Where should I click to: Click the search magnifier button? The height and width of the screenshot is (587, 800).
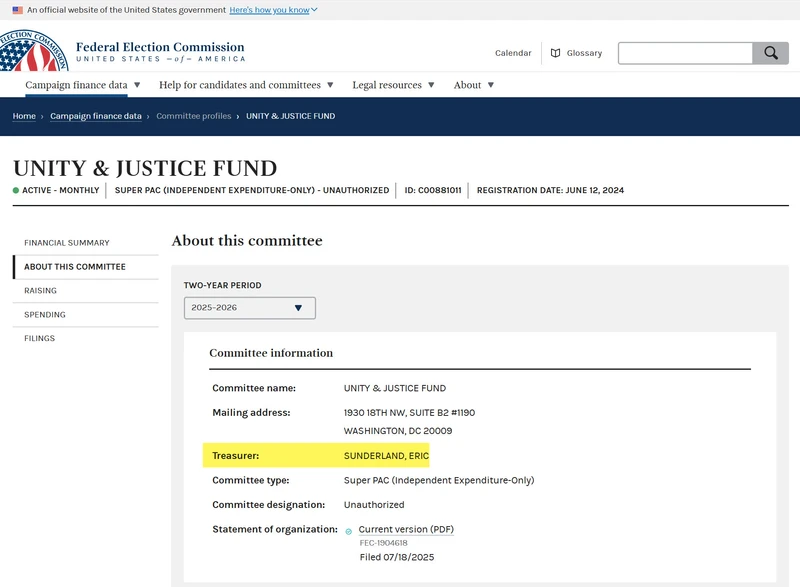[770, 53]
